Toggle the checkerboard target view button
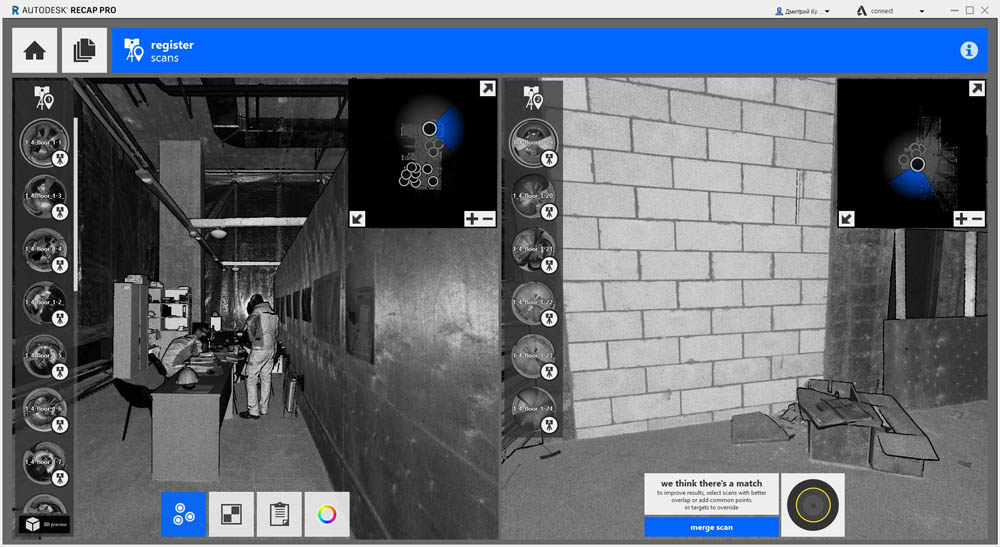This screenshot has width=1000, height=547. (232, 514)
